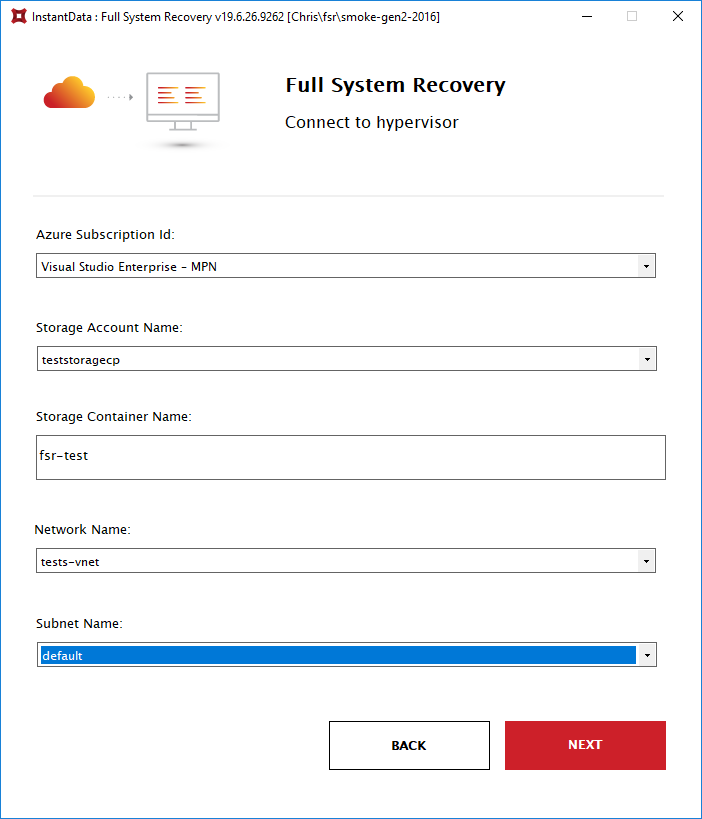This screenshot has height=819, width=702.
Task: Click the InstantData app icon in title bar
Action: (19, 16)
